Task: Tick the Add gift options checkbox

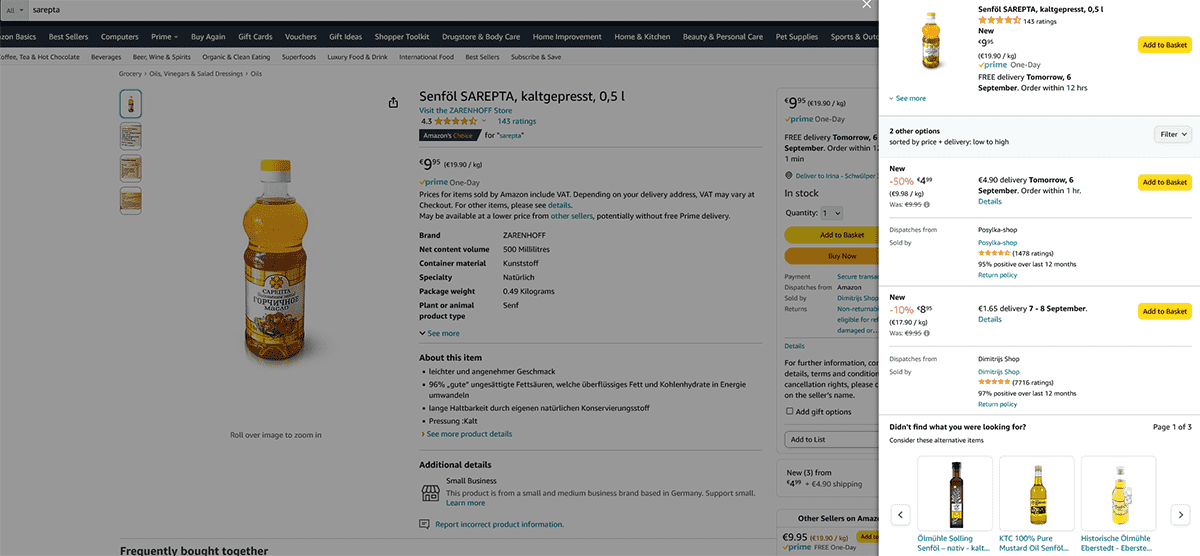Action: pyautogui.click(x=790, y=412)
